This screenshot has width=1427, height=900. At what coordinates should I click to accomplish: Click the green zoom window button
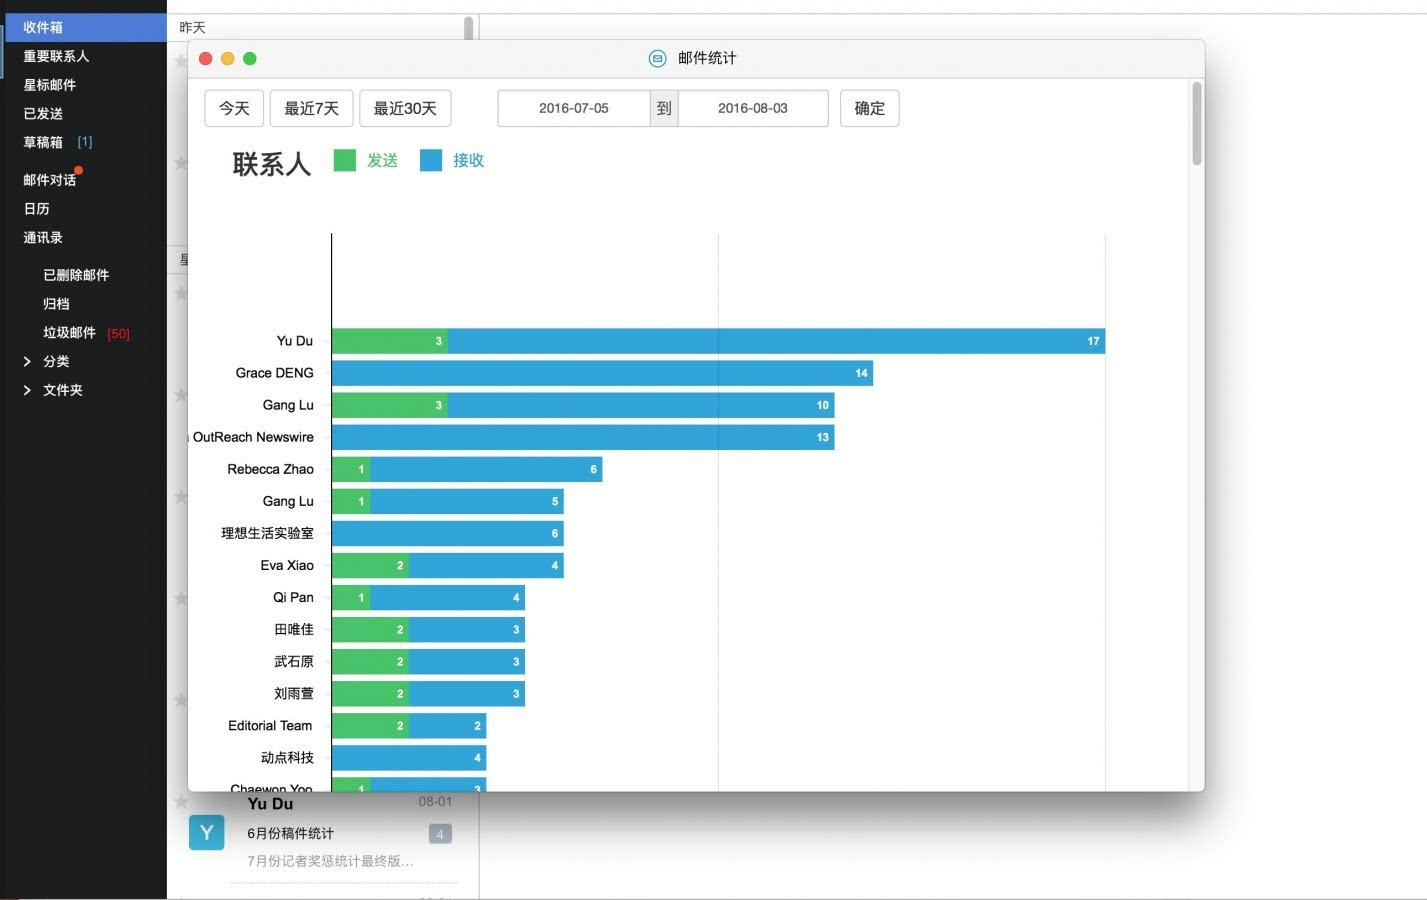click(250, 58)
